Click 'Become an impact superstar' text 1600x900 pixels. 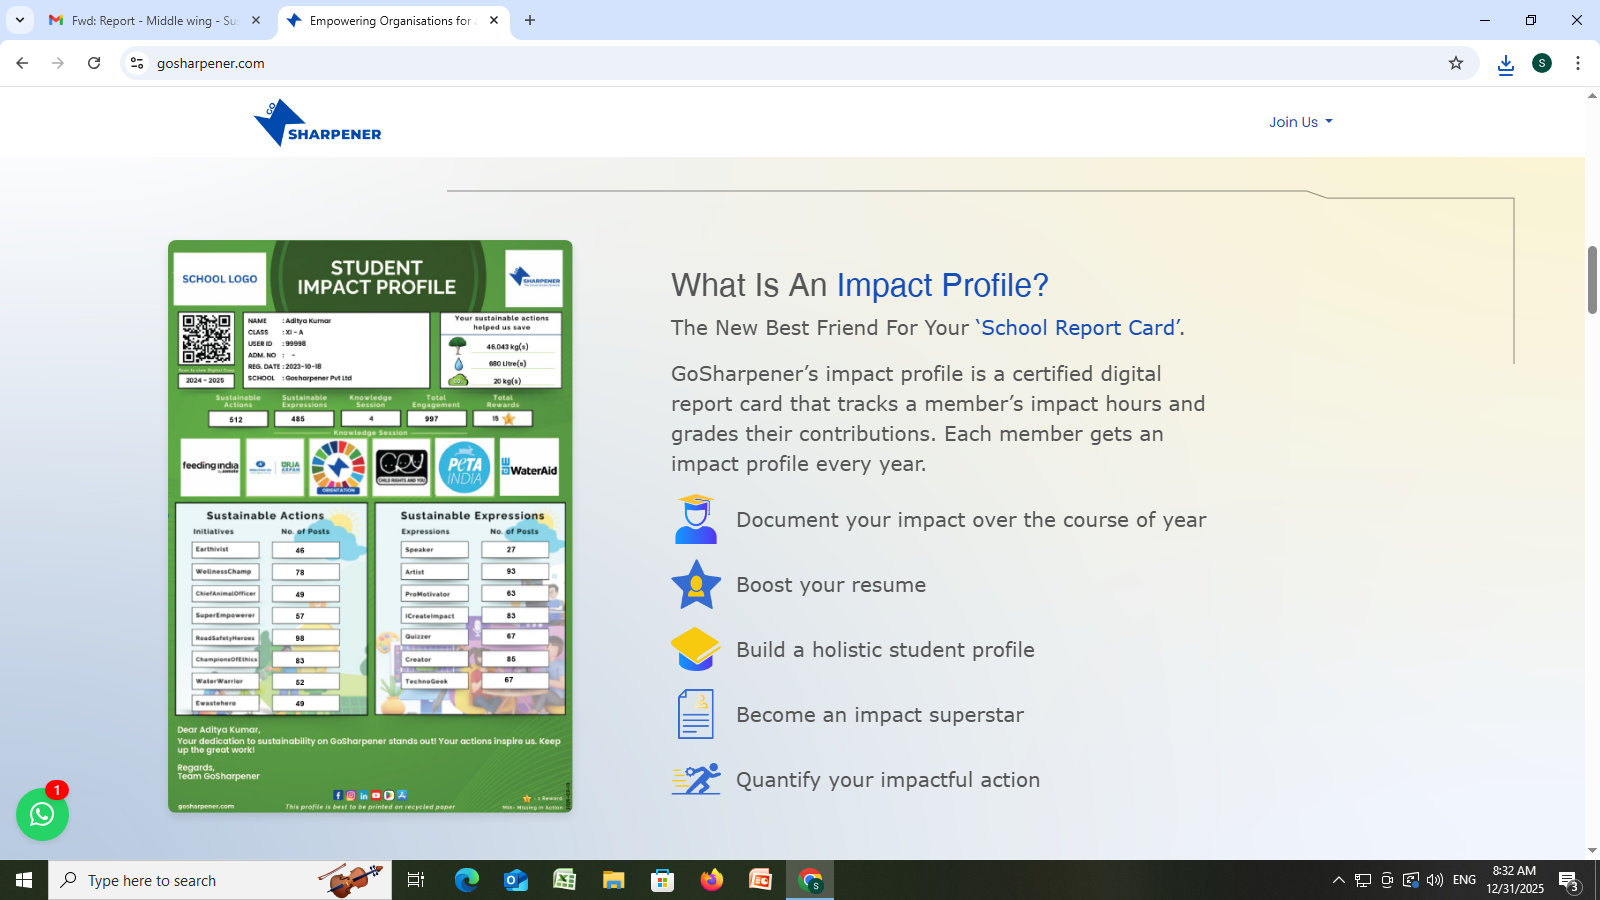(880, 715)
